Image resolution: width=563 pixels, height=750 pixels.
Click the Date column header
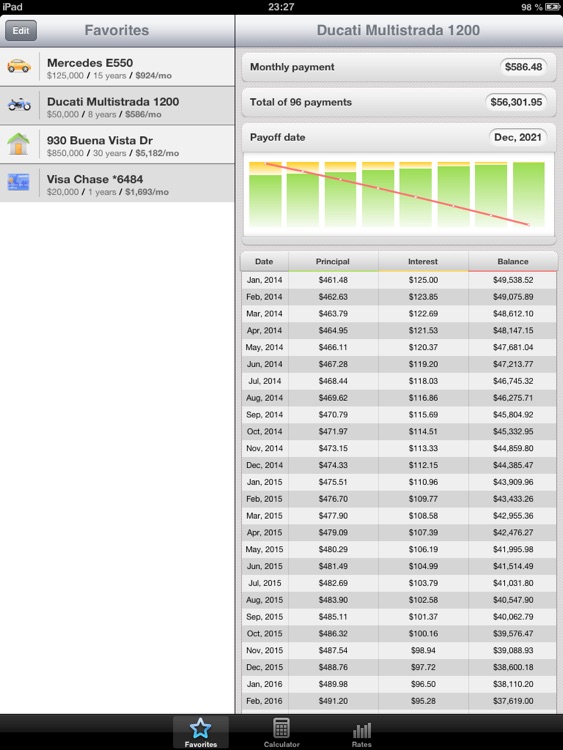(264, 262)
